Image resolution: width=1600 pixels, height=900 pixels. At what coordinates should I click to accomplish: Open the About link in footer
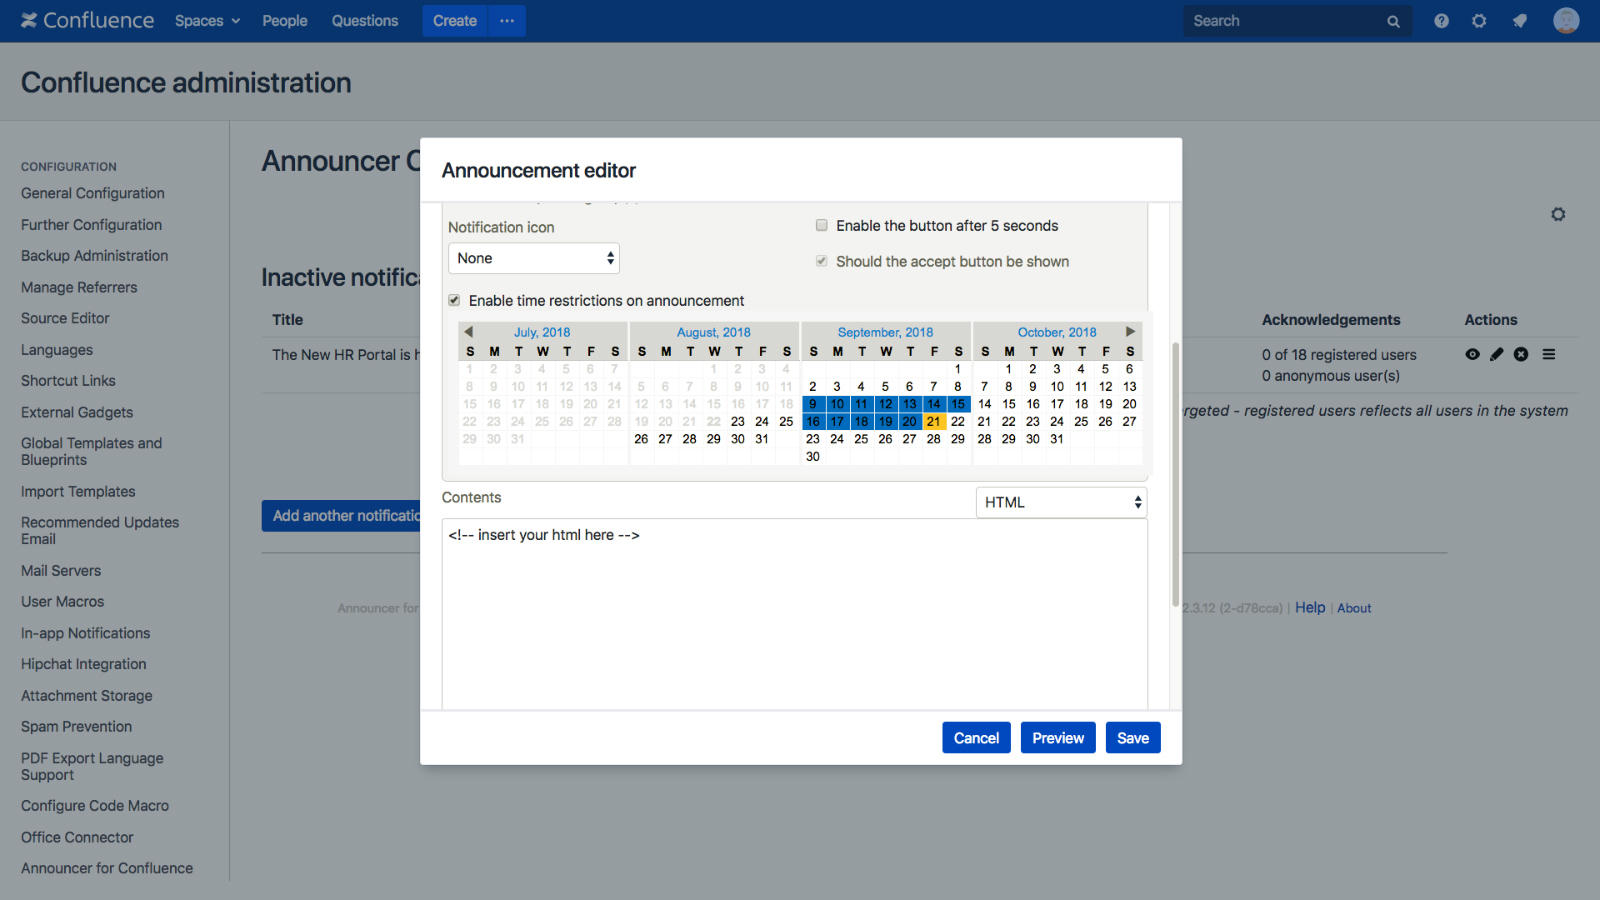point(1354,608)
